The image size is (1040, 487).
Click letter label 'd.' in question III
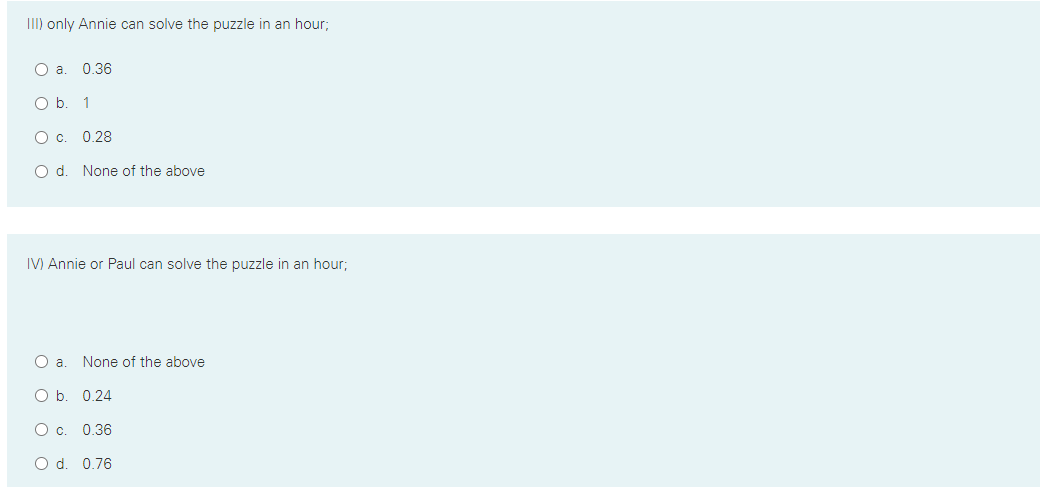62,171
